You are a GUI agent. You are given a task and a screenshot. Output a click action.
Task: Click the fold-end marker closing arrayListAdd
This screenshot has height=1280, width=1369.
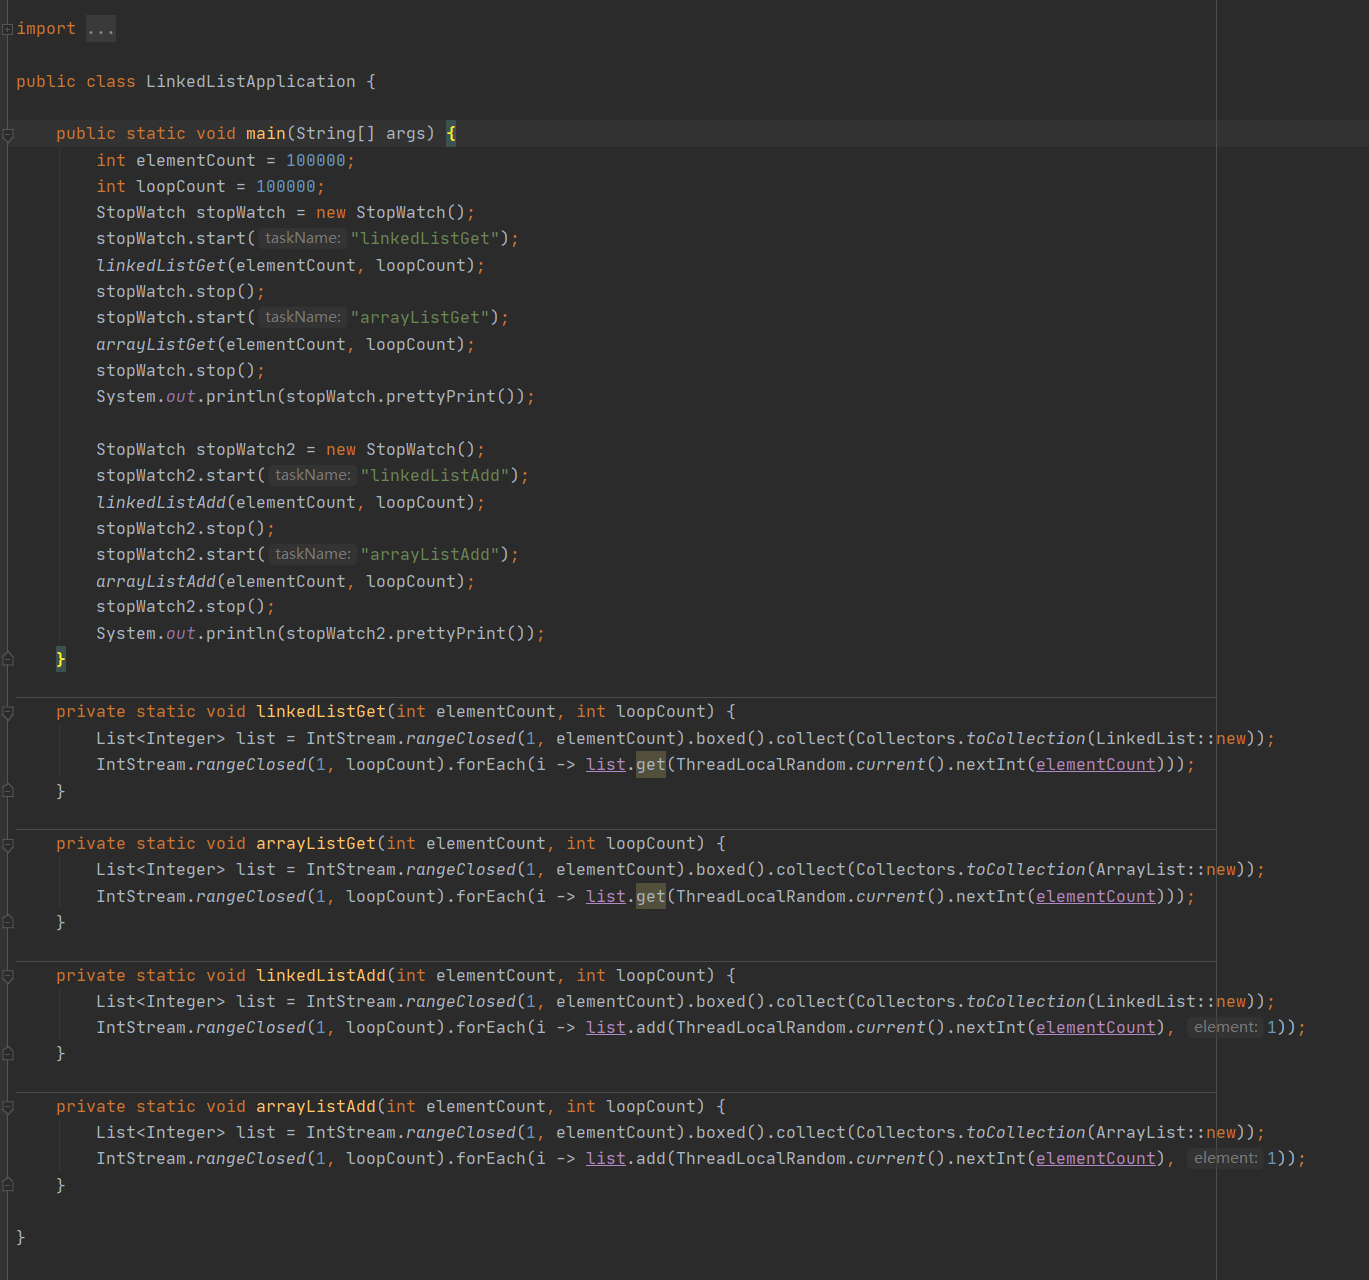tap(7, 1185)
